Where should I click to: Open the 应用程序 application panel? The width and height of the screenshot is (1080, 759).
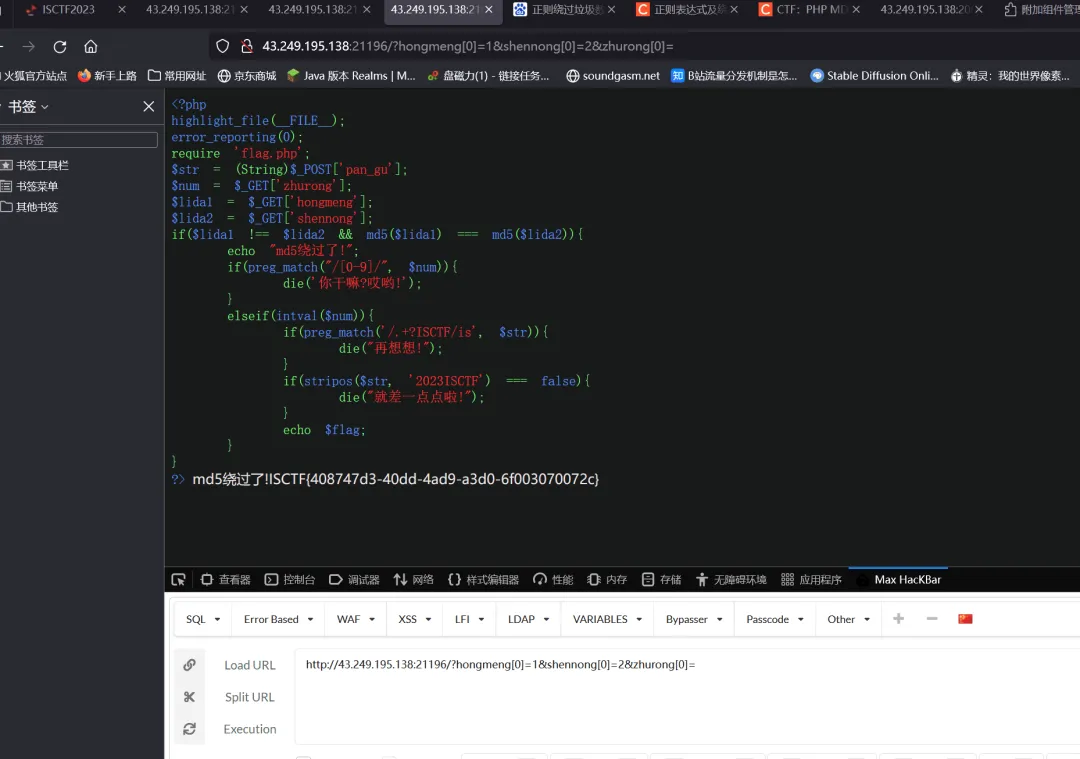(811, 580)
